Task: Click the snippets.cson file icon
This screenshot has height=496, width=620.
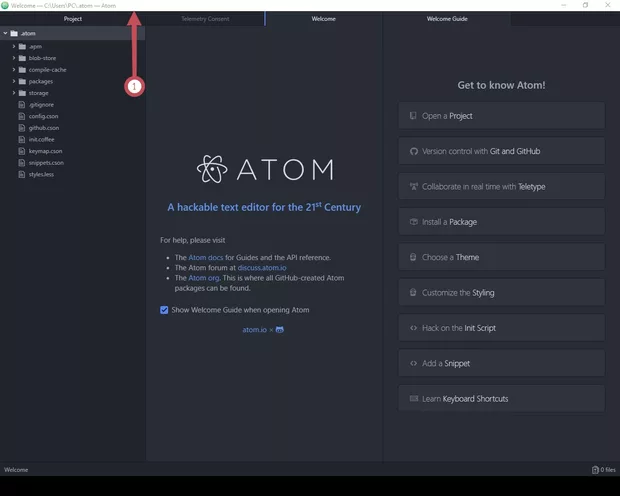Action: click(x=22, y=163)
